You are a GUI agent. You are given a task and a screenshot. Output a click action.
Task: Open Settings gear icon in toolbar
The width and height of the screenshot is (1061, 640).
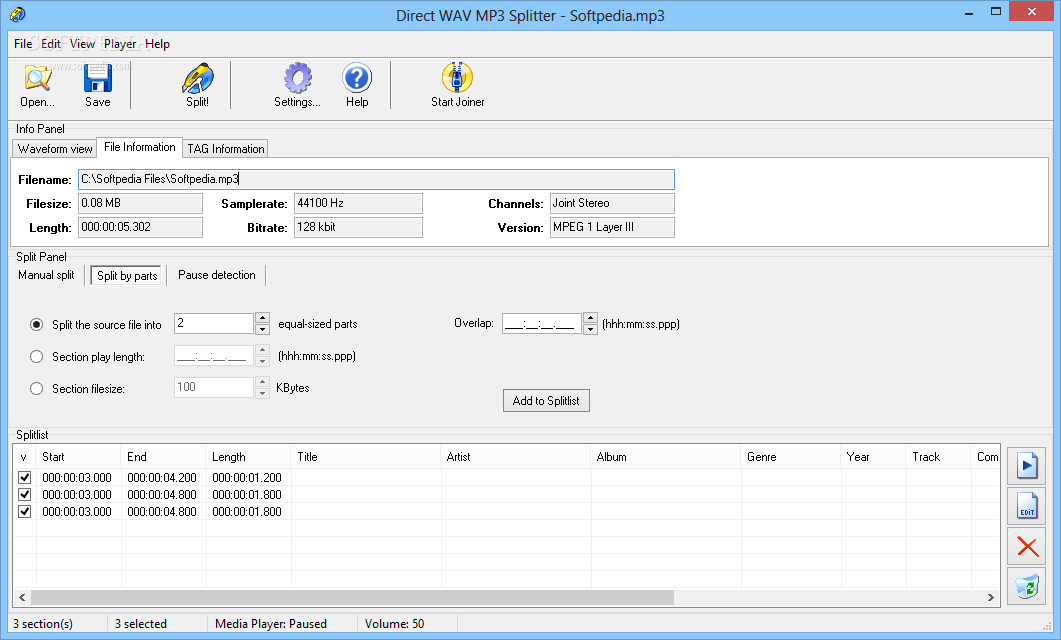(297, 85)
